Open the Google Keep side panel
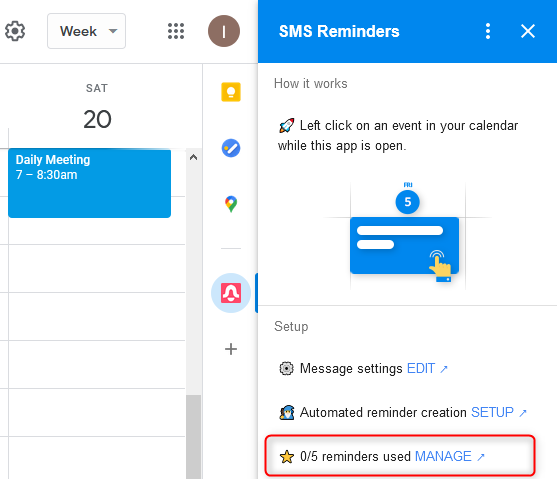 (231, 92)
